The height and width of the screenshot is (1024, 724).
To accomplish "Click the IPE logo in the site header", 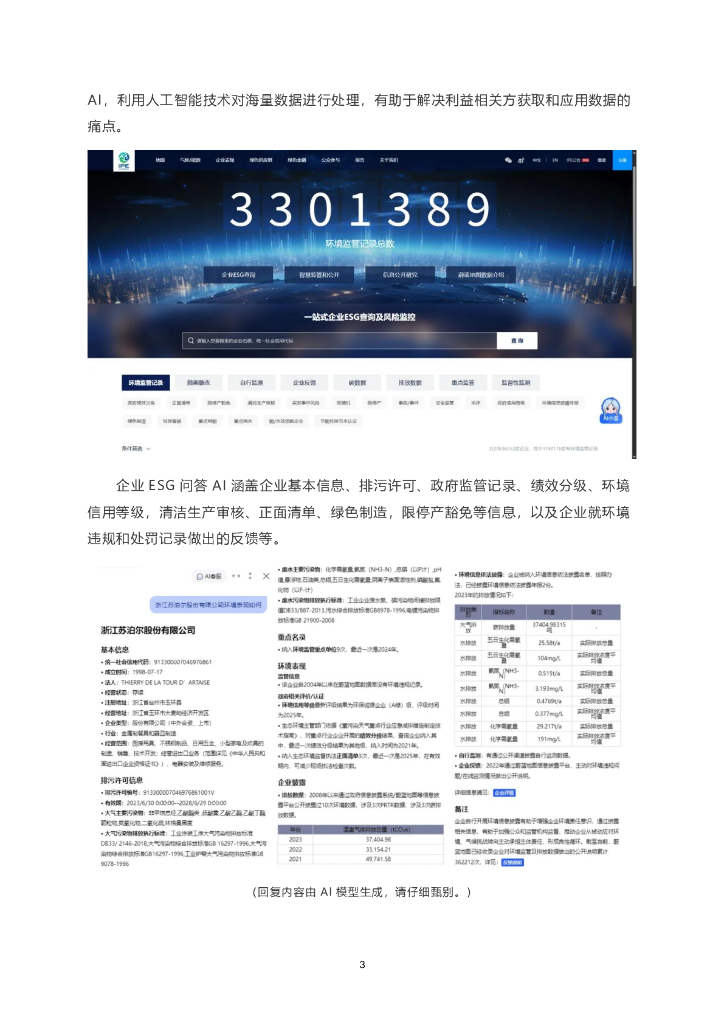I will click(123, 160).
